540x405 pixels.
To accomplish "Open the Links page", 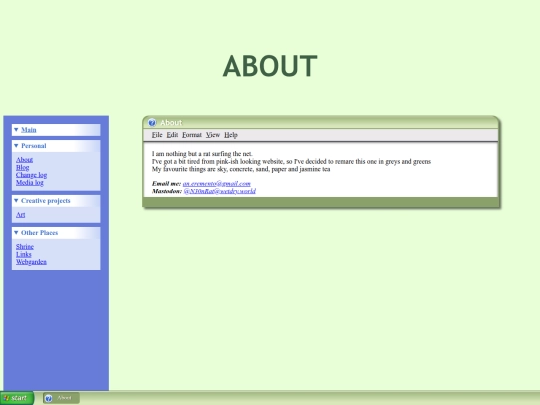I will coord(23,254).
